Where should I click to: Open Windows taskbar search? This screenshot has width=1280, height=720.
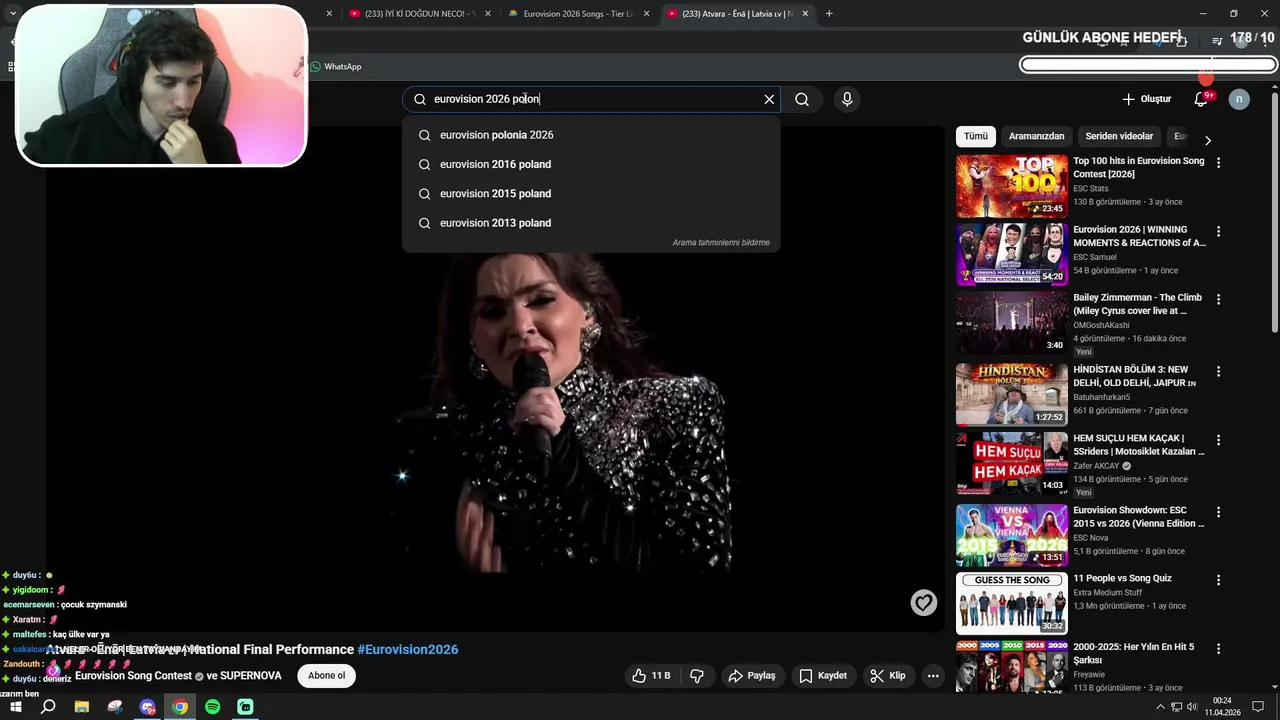[48, 707]
